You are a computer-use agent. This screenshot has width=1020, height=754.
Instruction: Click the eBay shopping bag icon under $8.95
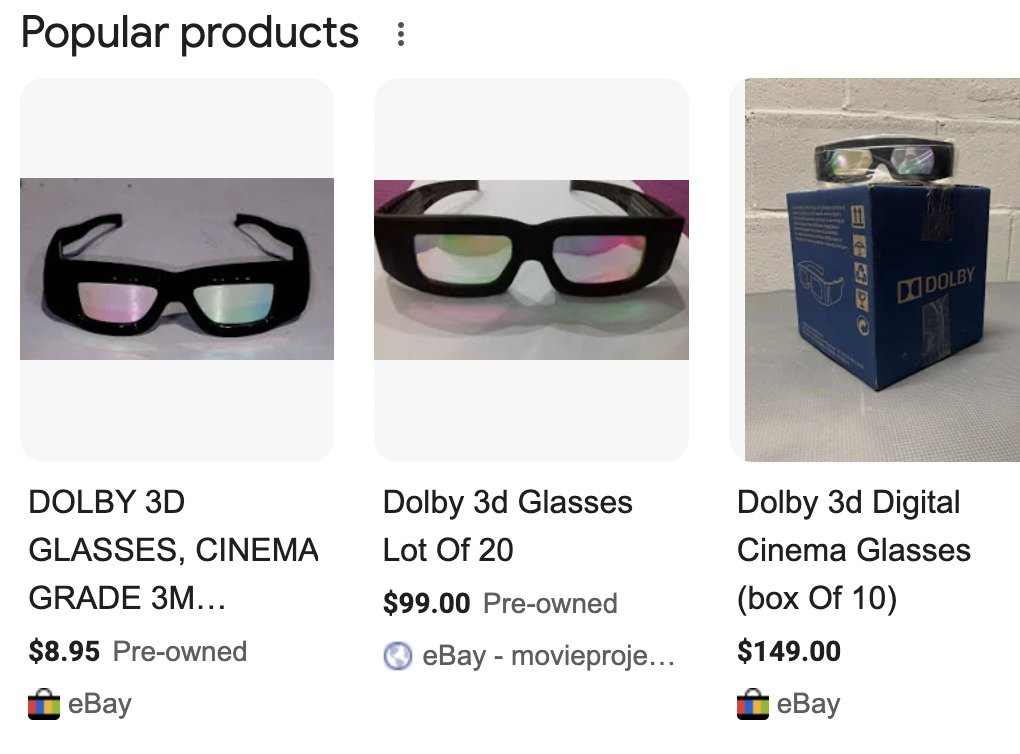[x=44, y=704]
